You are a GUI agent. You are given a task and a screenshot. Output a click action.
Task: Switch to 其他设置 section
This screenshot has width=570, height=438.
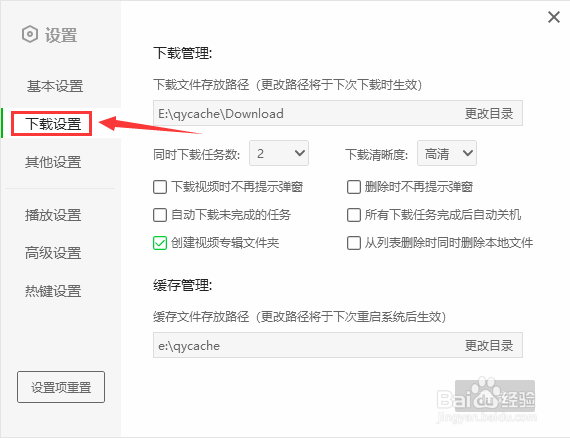pyautogui.click(x=53, y=162)
